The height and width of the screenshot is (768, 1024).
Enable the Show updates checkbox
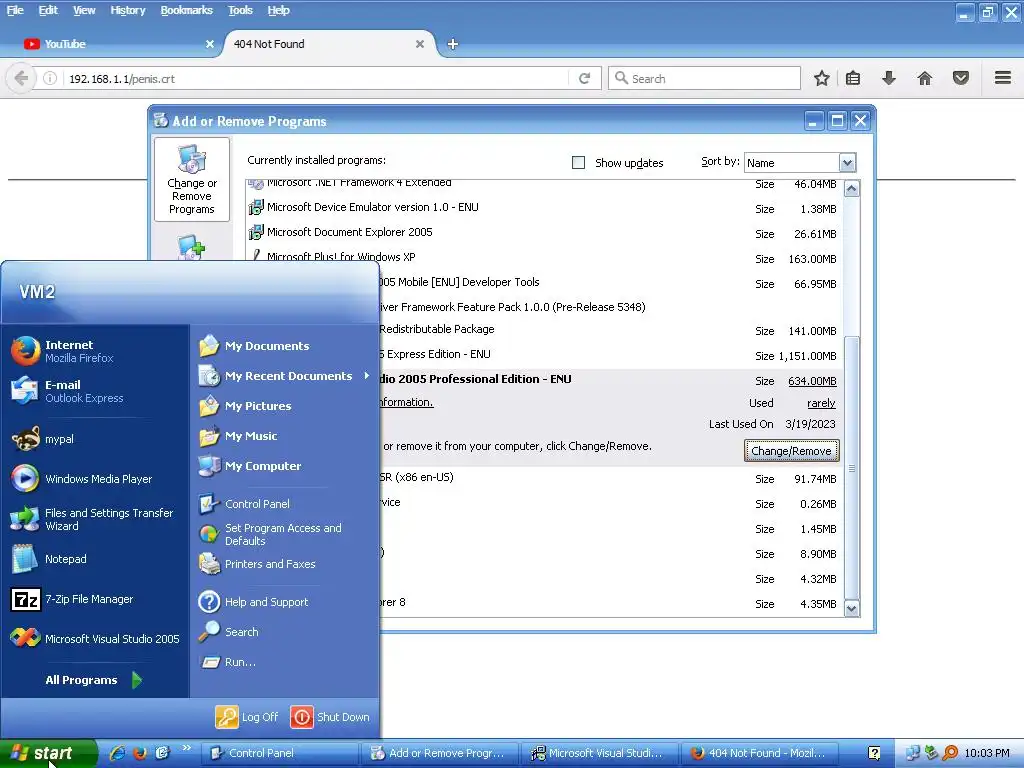point(578,162)
